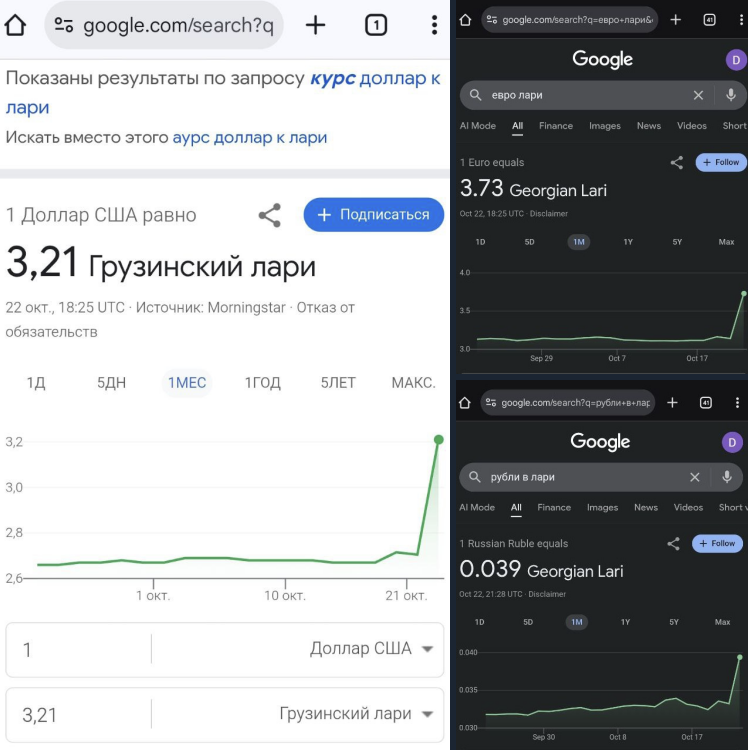Select 5Y range on Euro chart
748x750 pixels.
pyautogui.click(x=677, y=242)
